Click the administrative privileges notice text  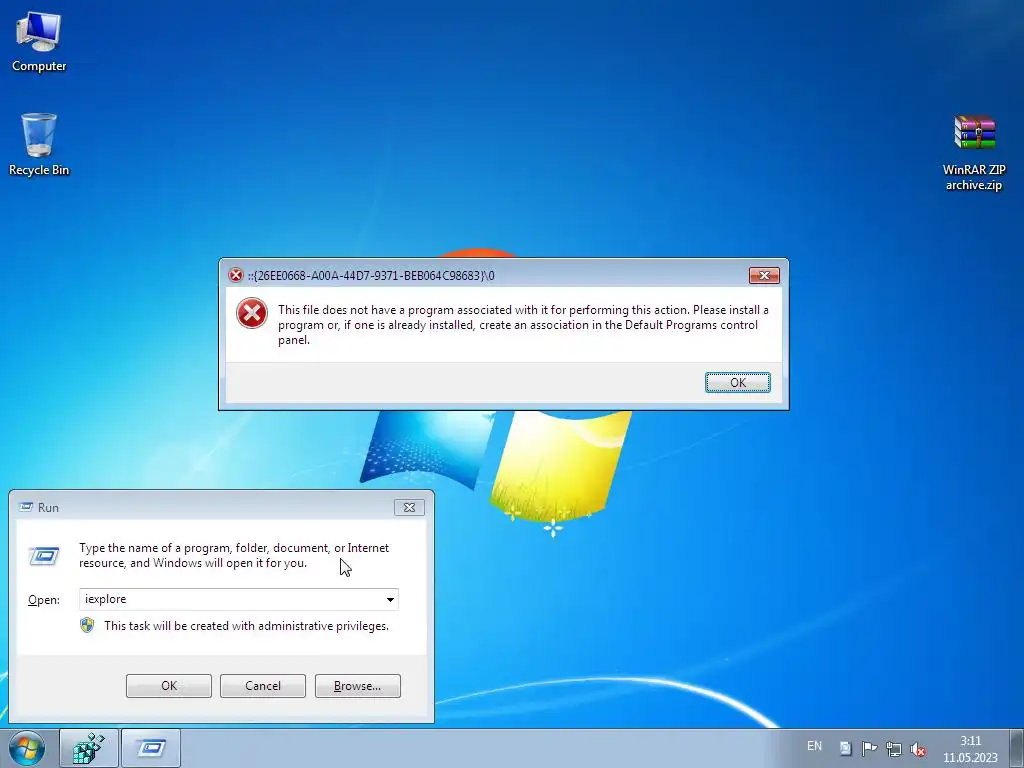tap(246, 626)
